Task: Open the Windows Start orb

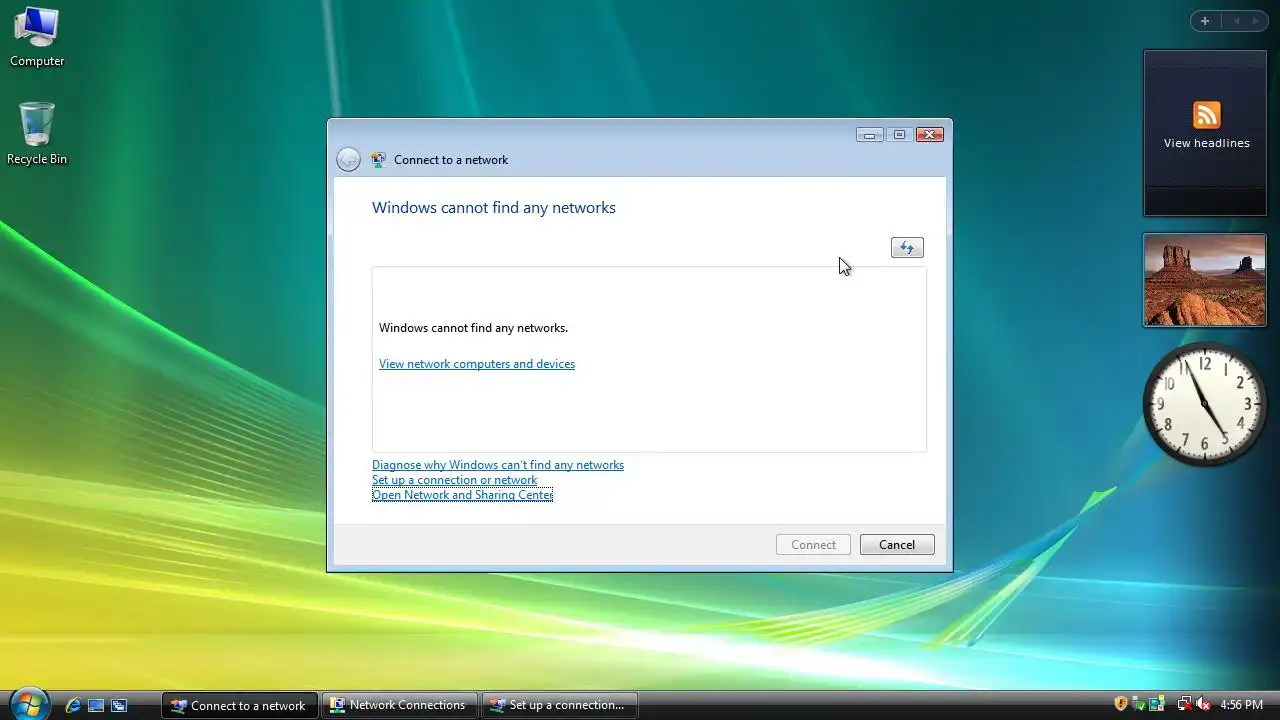Action: [29, 704]
